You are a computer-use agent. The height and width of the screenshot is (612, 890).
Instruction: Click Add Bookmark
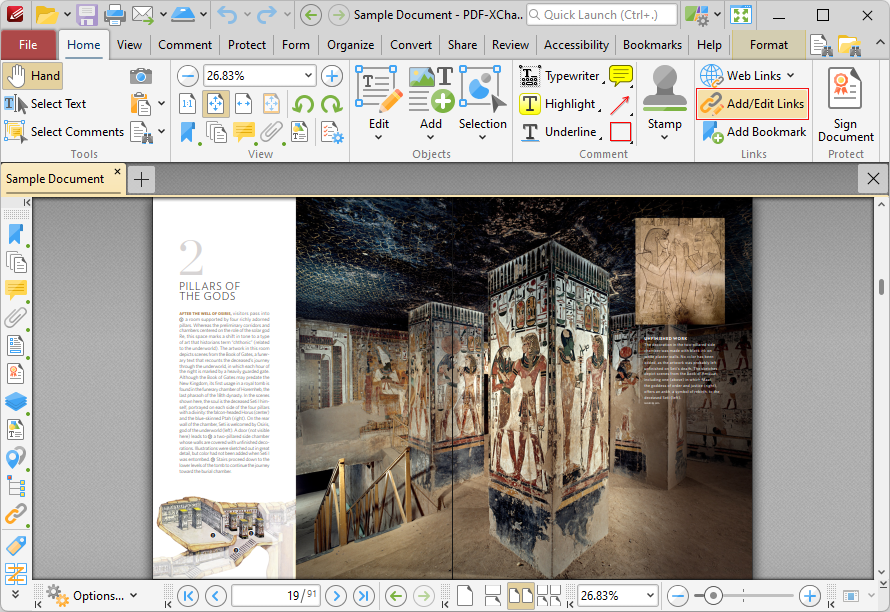pos(754,132)
